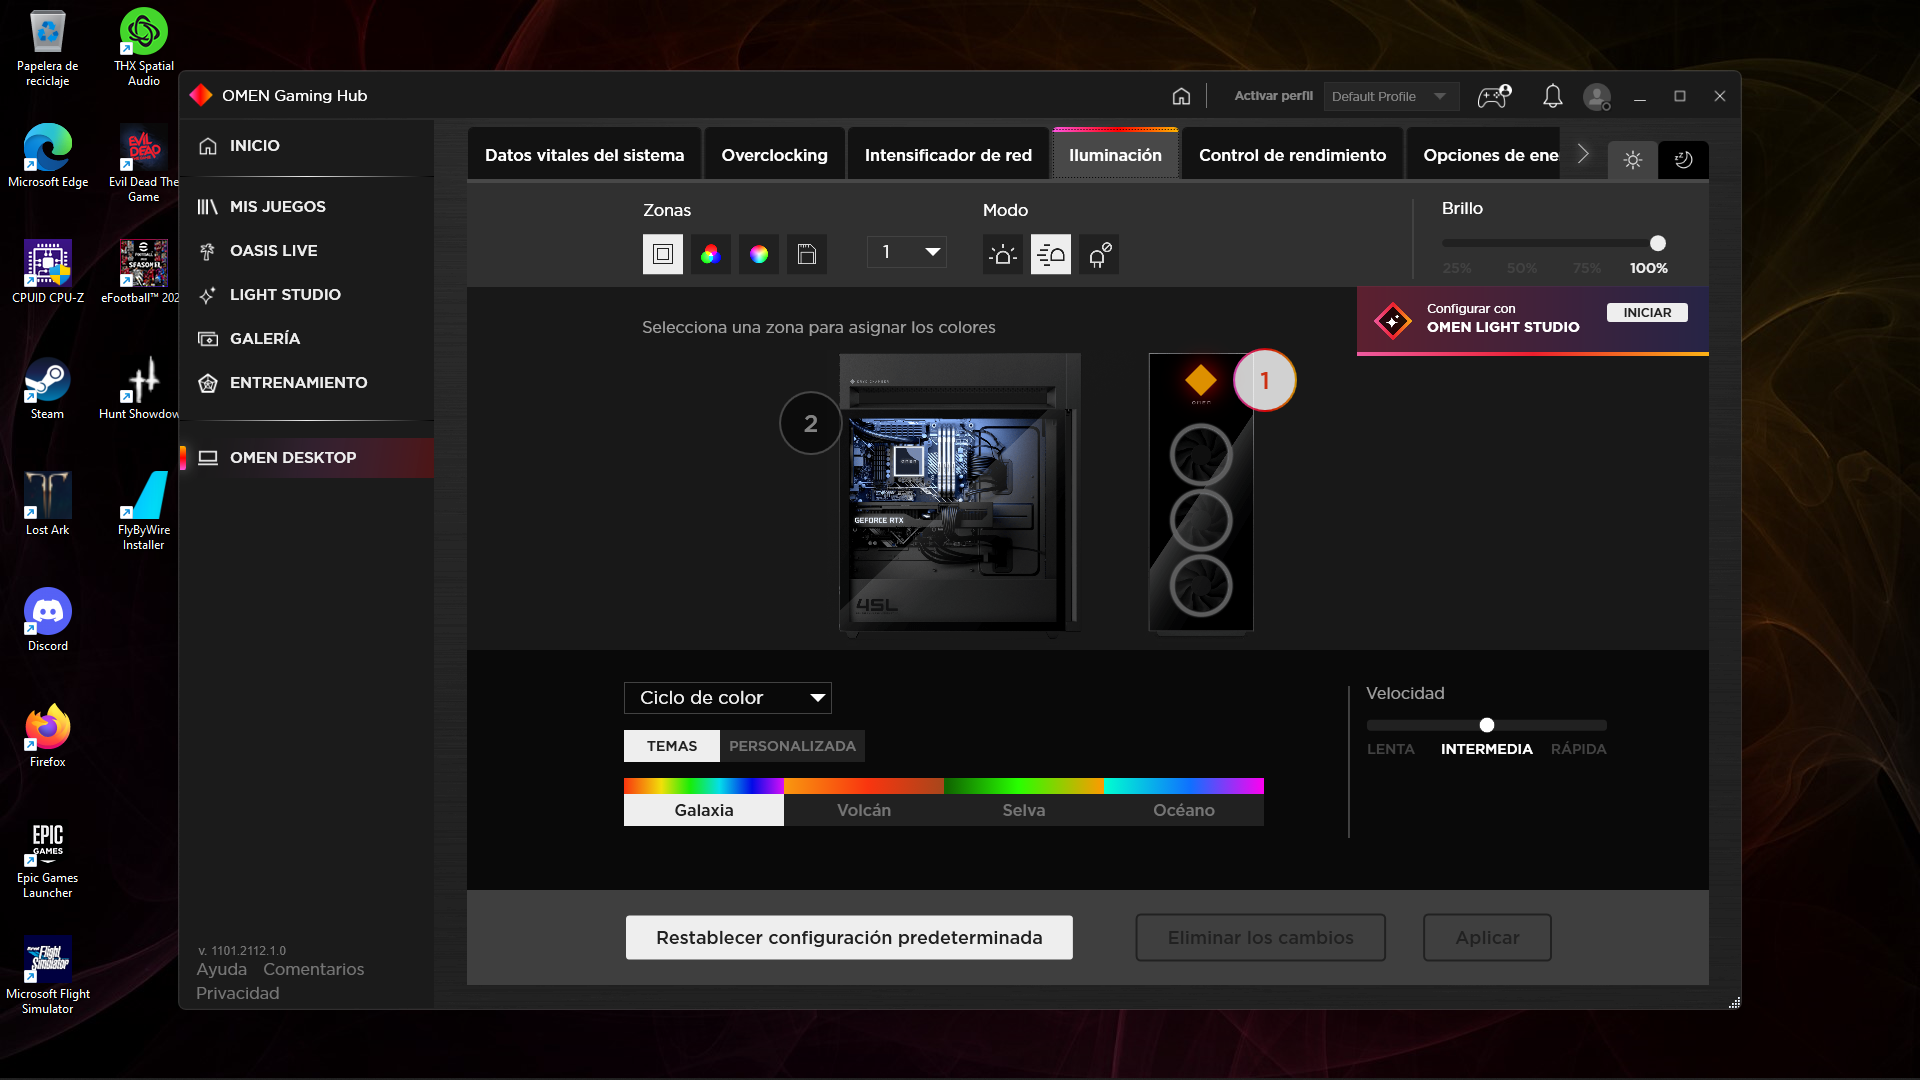The height and width of the screenshot is (1080, 1920).
Task: Open the zone number 1 dropdown
Action: point(906,252)
